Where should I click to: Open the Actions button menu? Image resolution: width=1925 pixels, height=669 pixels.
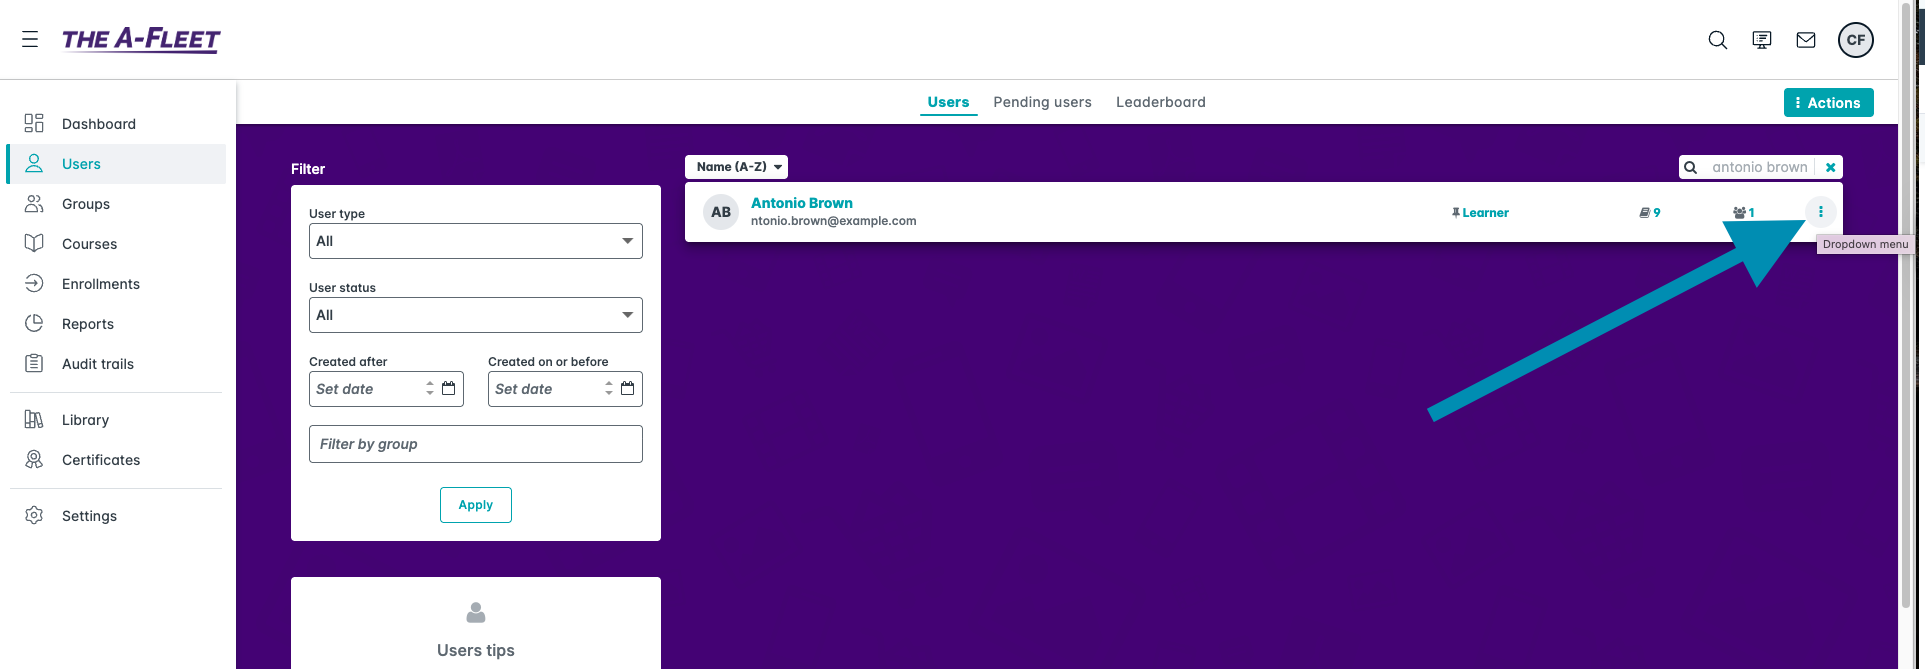click(1828, 103)
